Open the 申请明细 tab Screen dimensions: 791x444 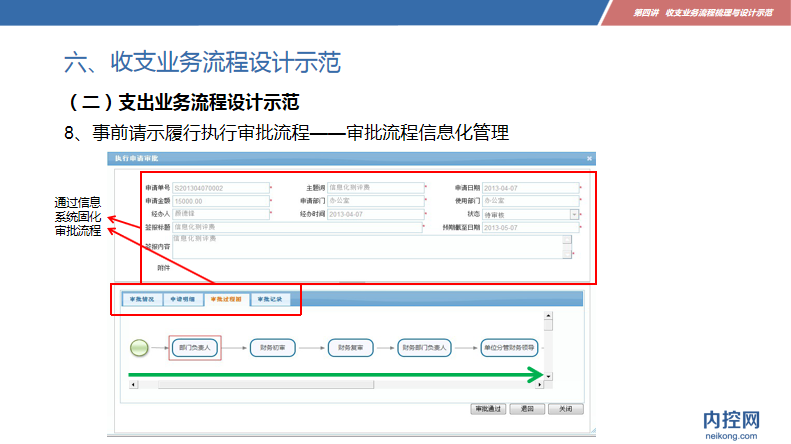[x=181, y=299]
